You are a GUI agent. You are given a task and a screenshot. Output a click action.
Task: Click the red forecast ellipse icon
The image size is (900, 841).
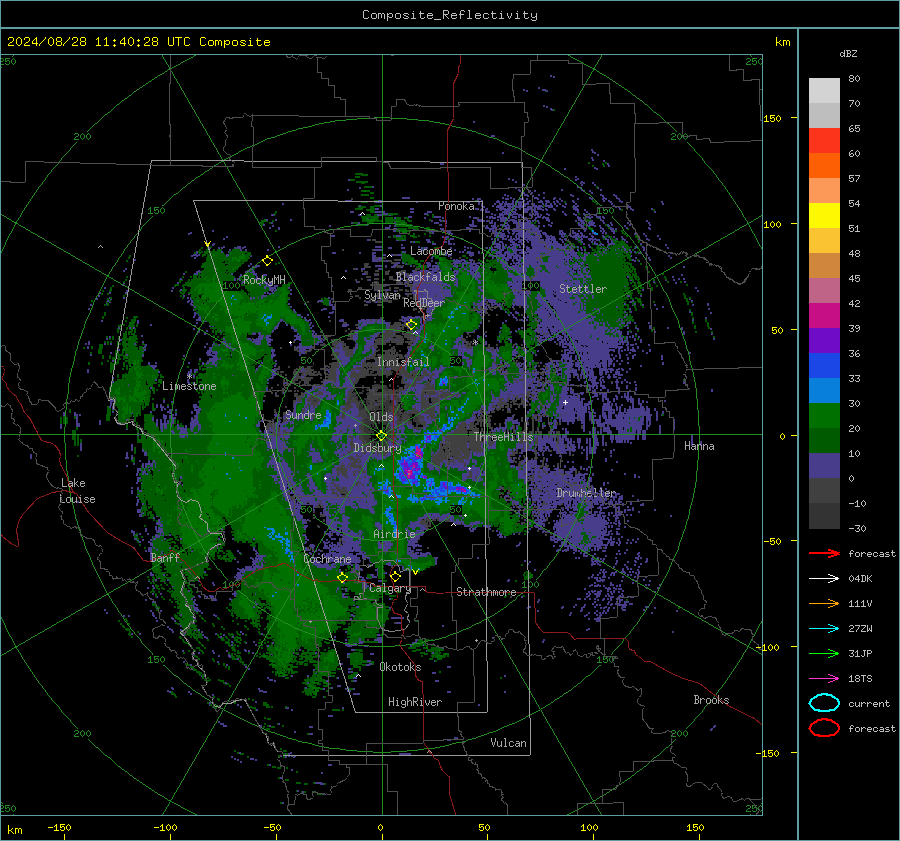pos(824,728)
